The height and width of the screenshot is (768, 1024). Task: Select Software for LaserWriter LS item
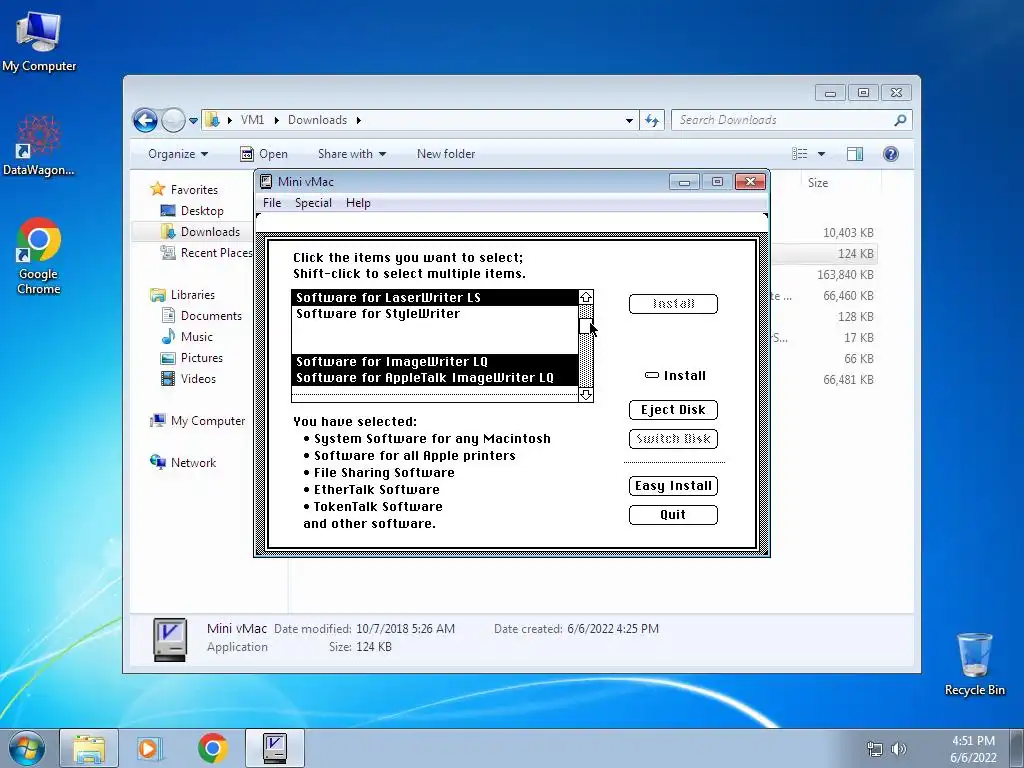click(x=435, y=298)
